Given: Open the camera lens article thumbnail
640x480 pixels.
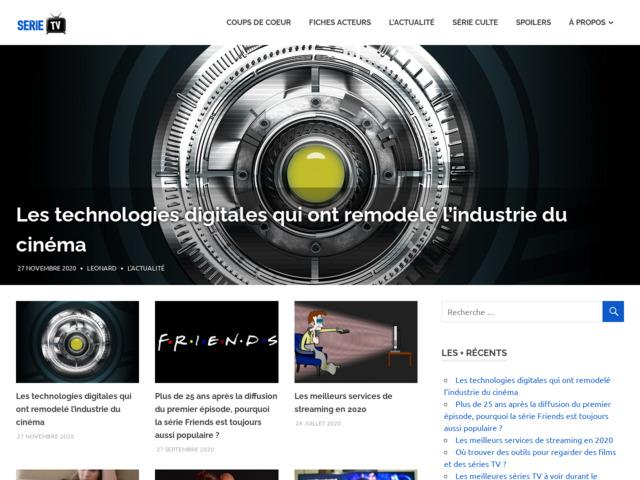Looking at the screenshot, I should pos(77,342).
